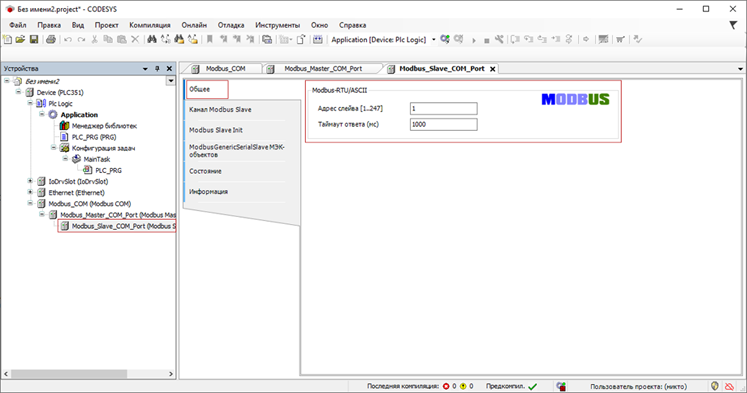Open Find using the first binoculars icon
This screenshot has width=747, height=393.
coord(151,40)
